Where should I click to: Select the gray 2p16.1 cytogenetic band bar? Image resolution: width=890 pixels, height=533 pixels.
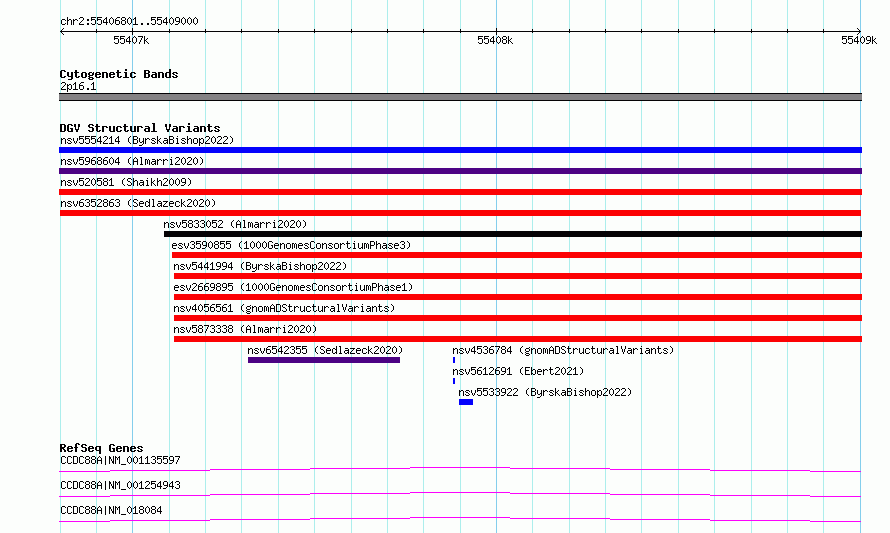tap(460, 97)
